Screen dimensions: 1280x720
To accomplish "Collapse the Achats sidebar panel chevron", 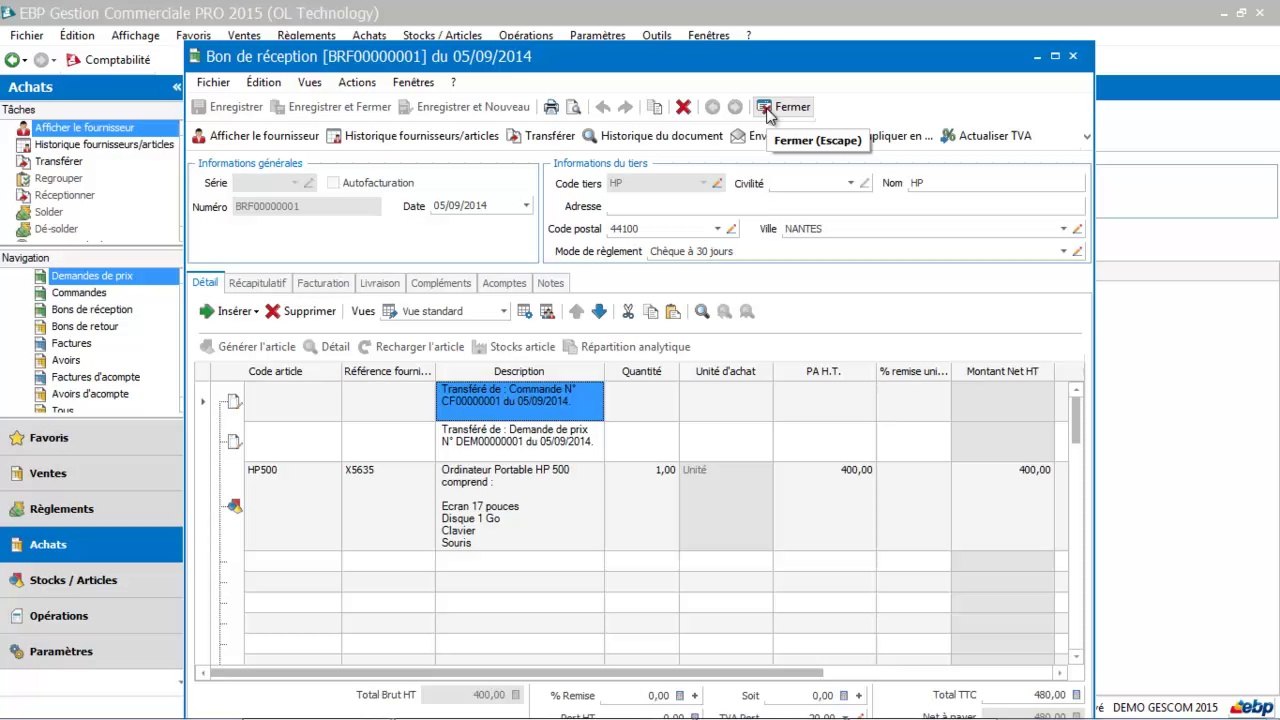I will click(x=176, y=87).
